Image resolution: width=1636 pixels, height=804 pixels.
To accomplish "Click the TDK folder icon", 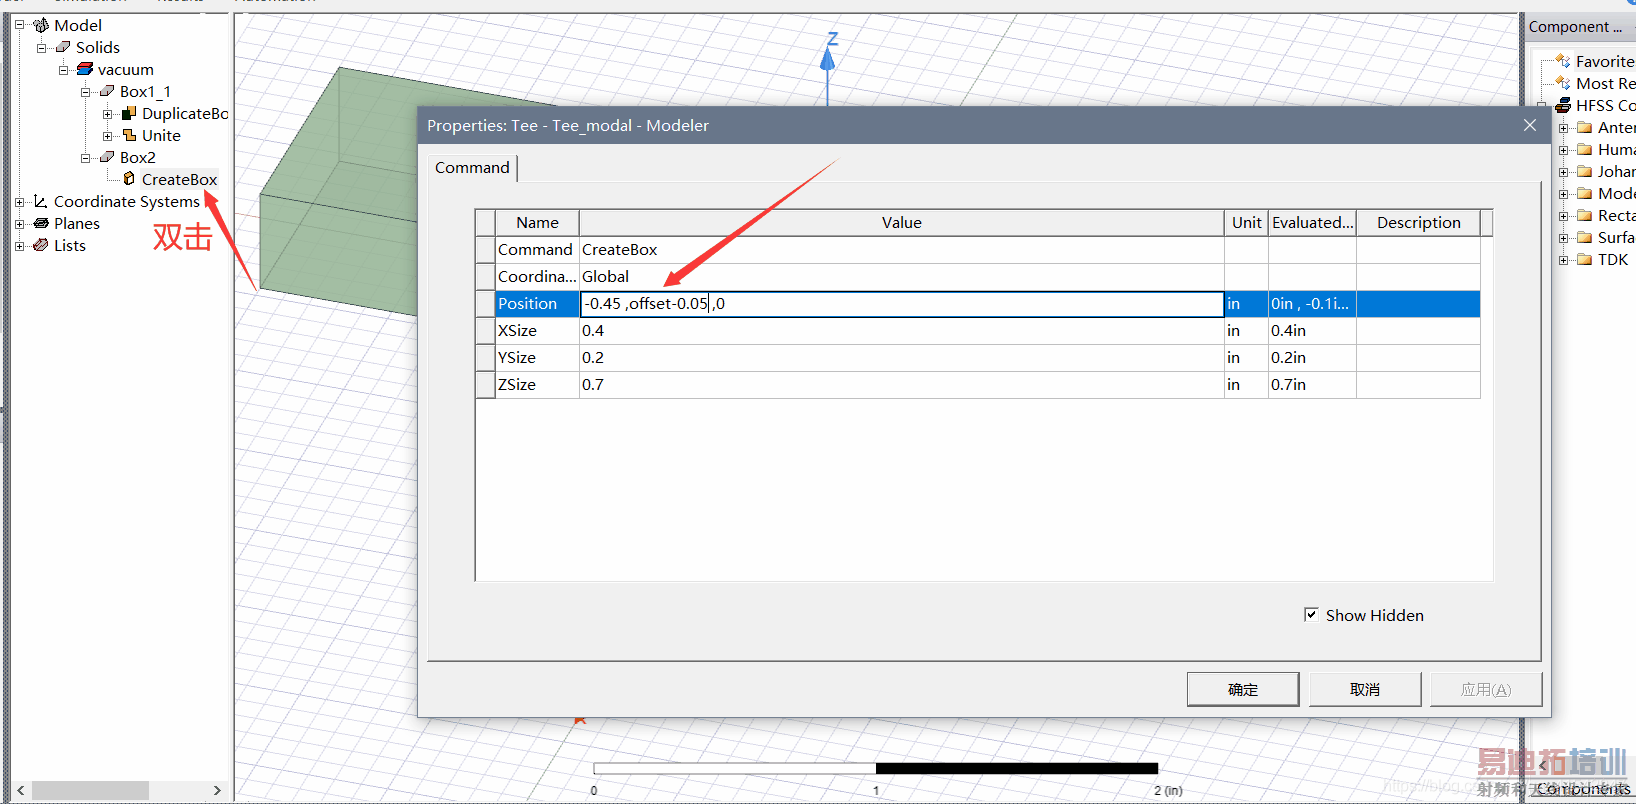I will (x=1585, y=259).
